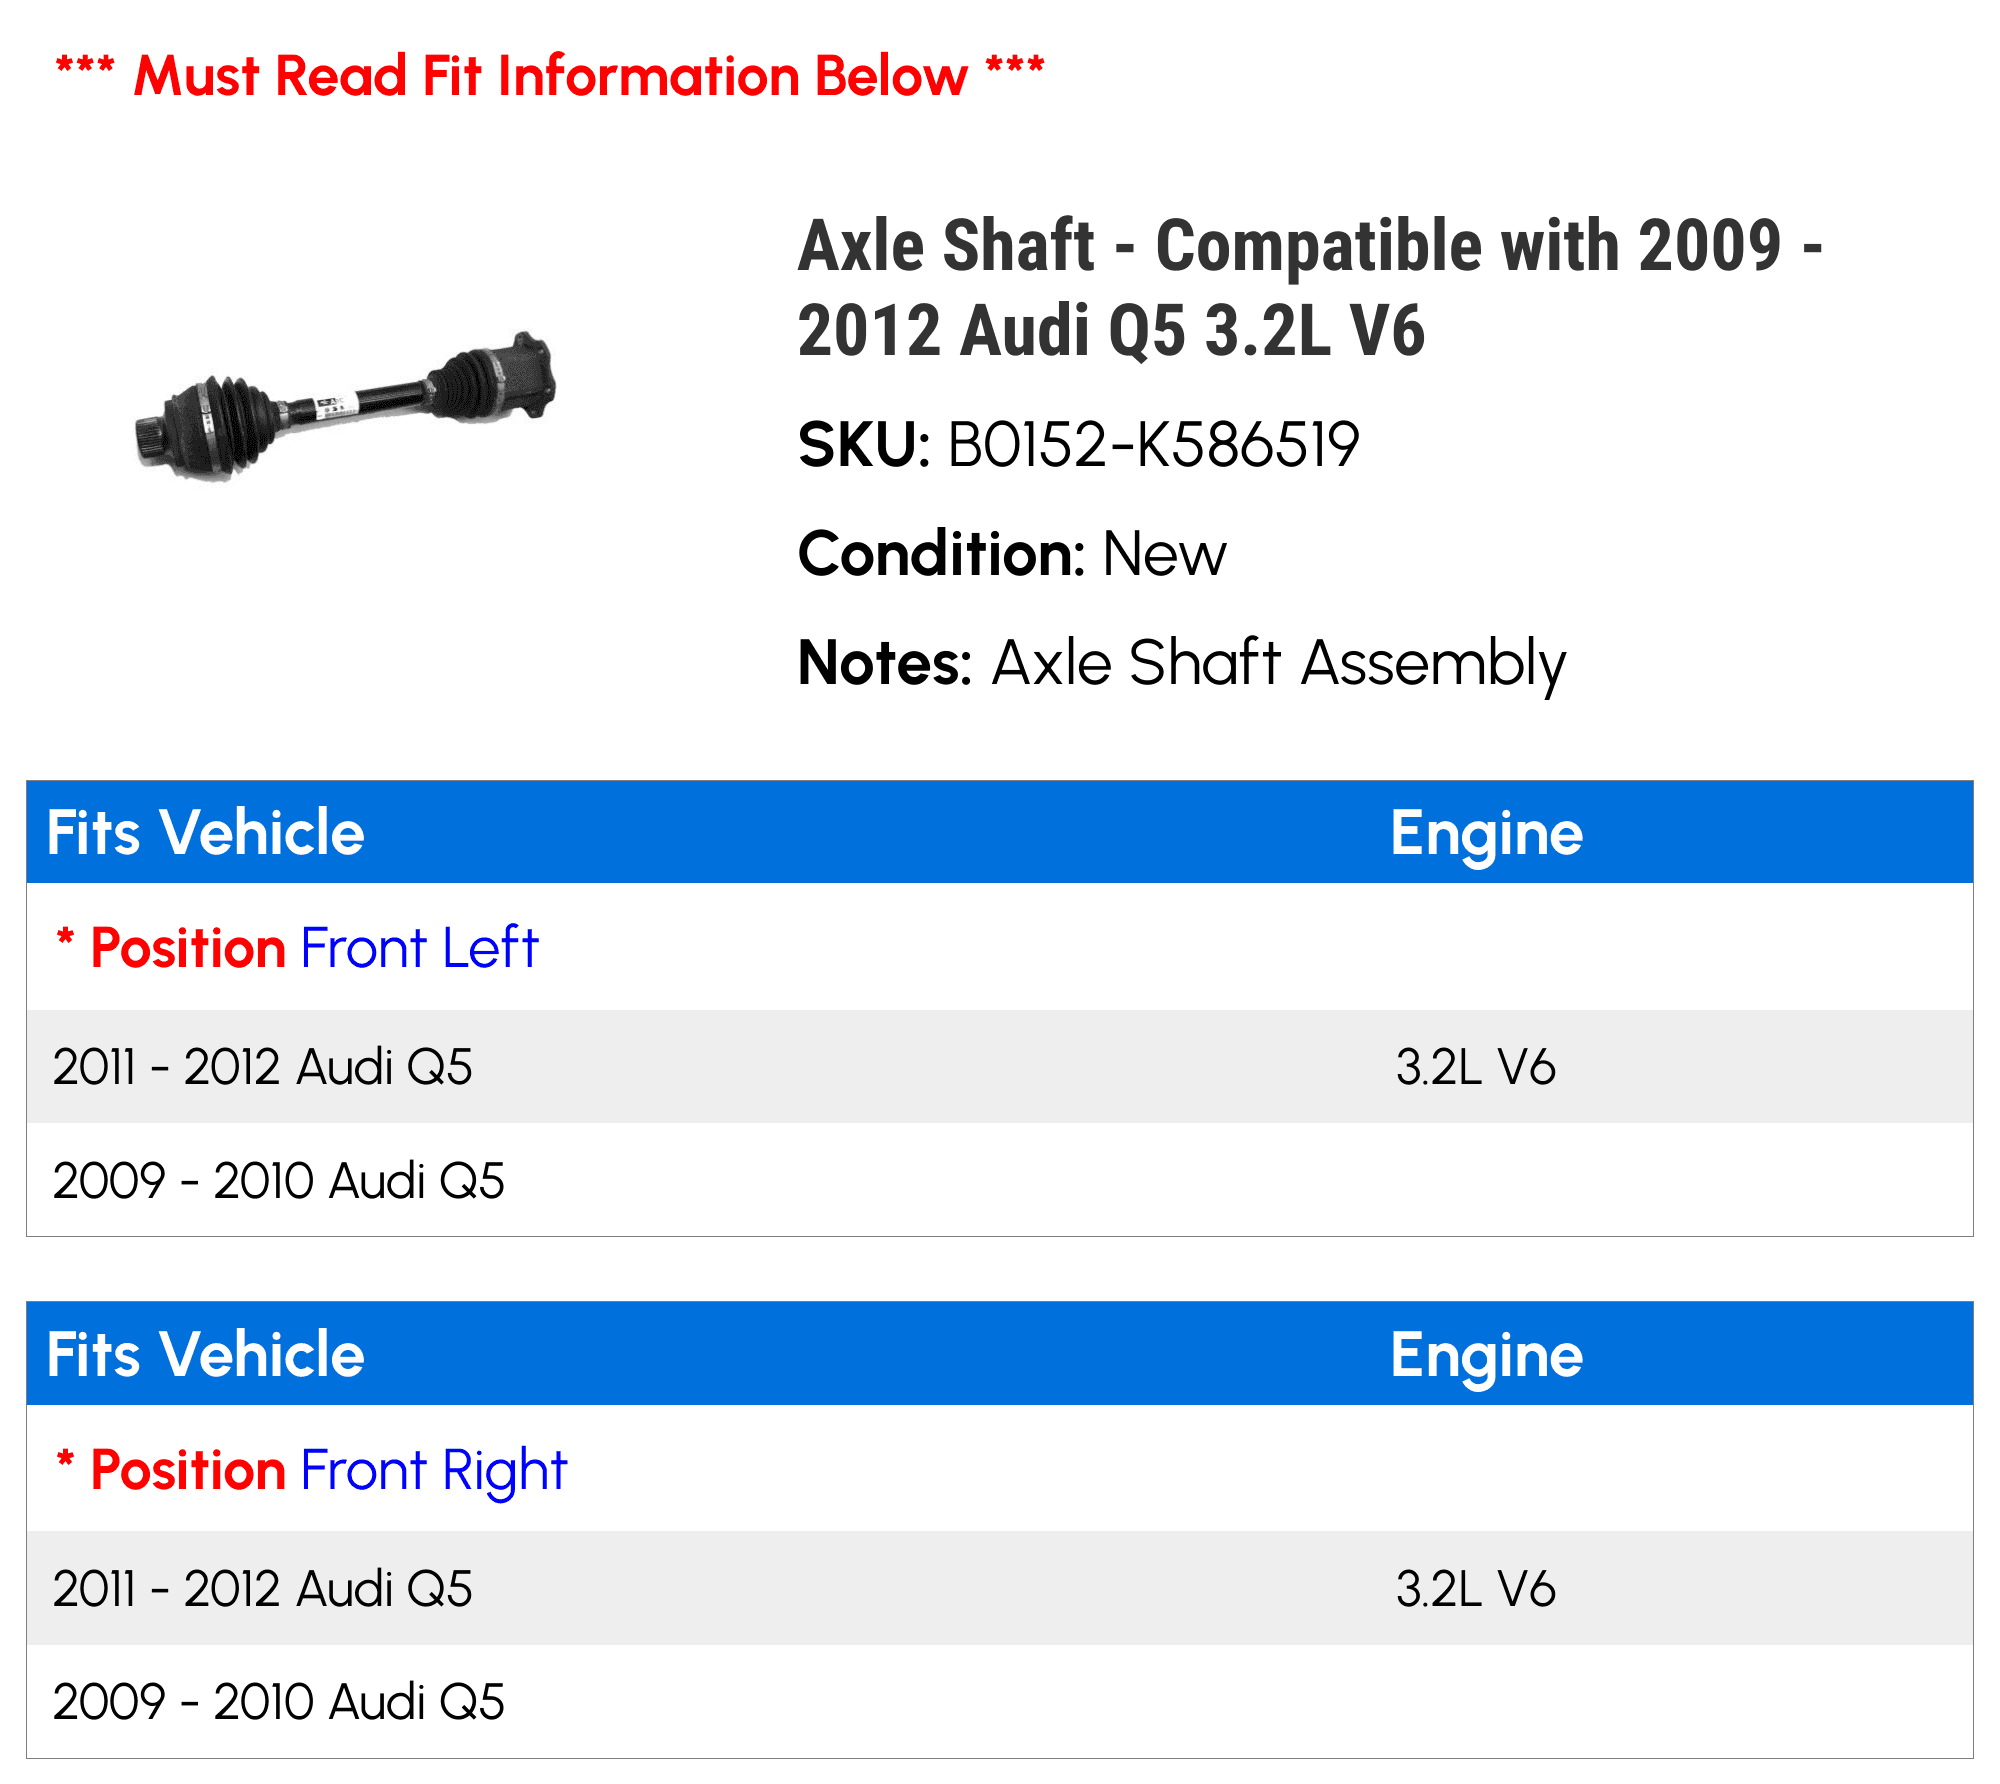The width and height of the screenshot is (2000, 1784).
Task: Select 2009 - 2010 Audi Q5 under Front Left
Action: tap(278, 1181)
